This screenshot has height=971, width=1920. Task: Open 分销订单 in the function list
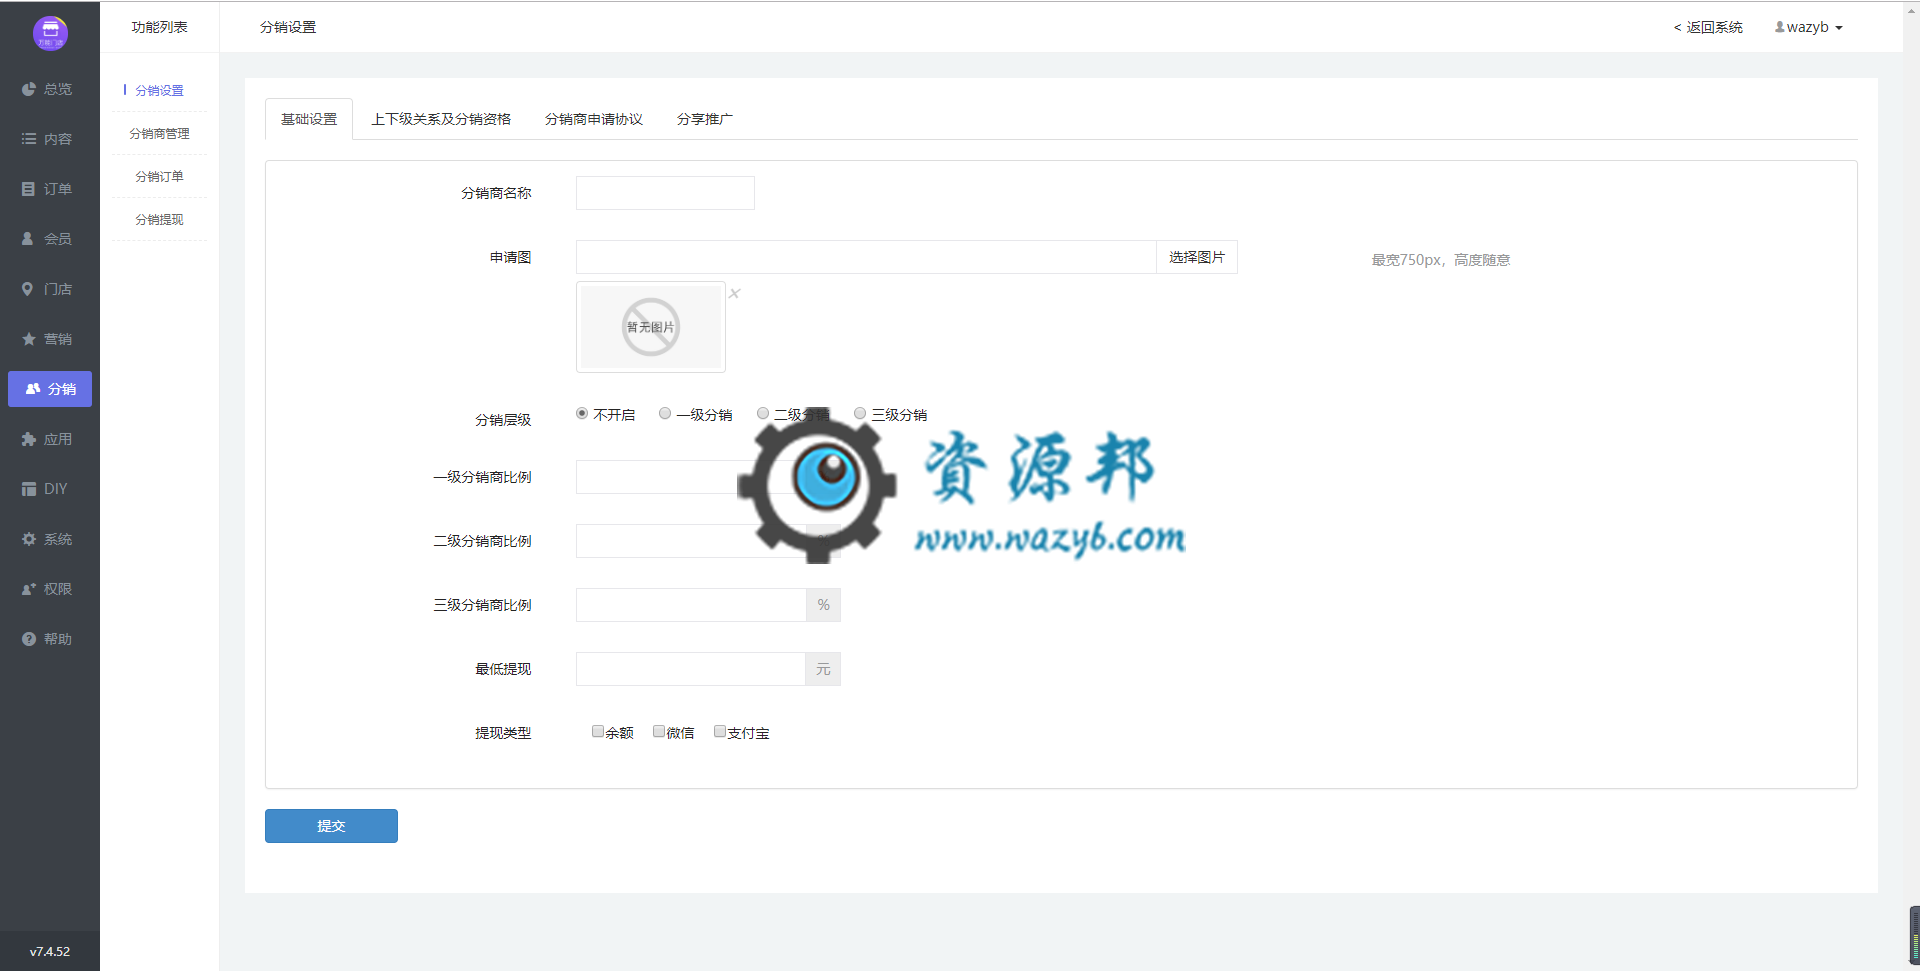[x=160, y=176]
